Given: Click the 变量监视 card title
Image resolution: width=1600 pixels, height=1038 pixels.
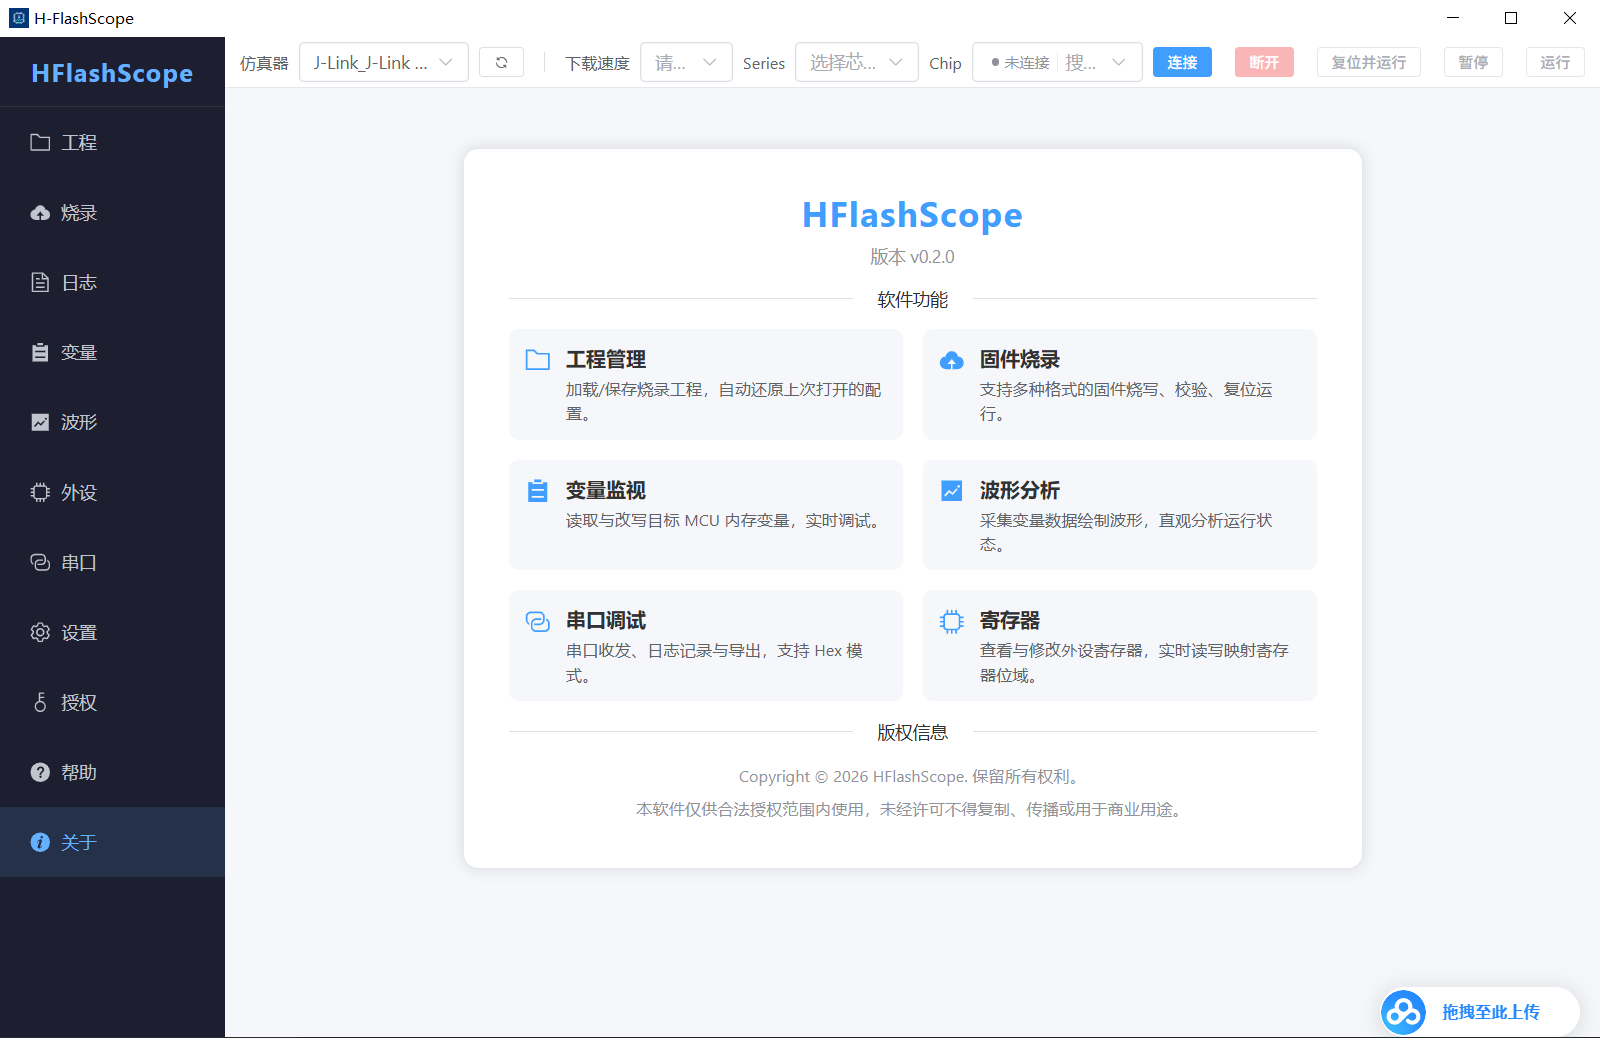Looking at the screenshot, I should coord(606,490).
